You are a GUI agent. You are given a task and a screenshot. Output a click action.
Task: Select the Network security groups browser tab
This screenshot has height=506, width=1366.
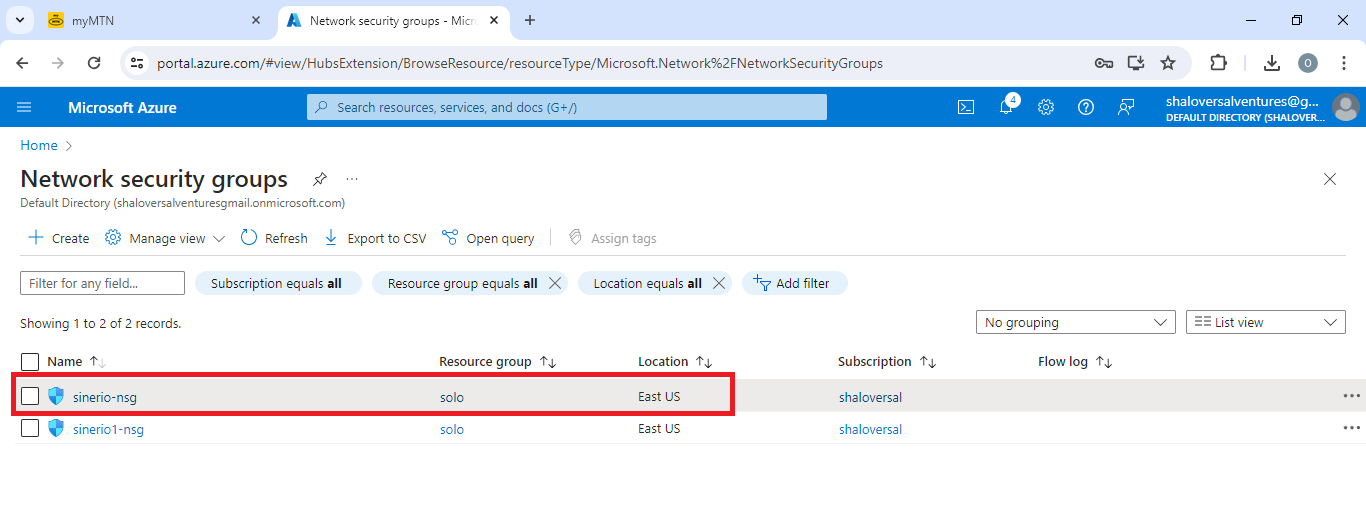point(393,20)
